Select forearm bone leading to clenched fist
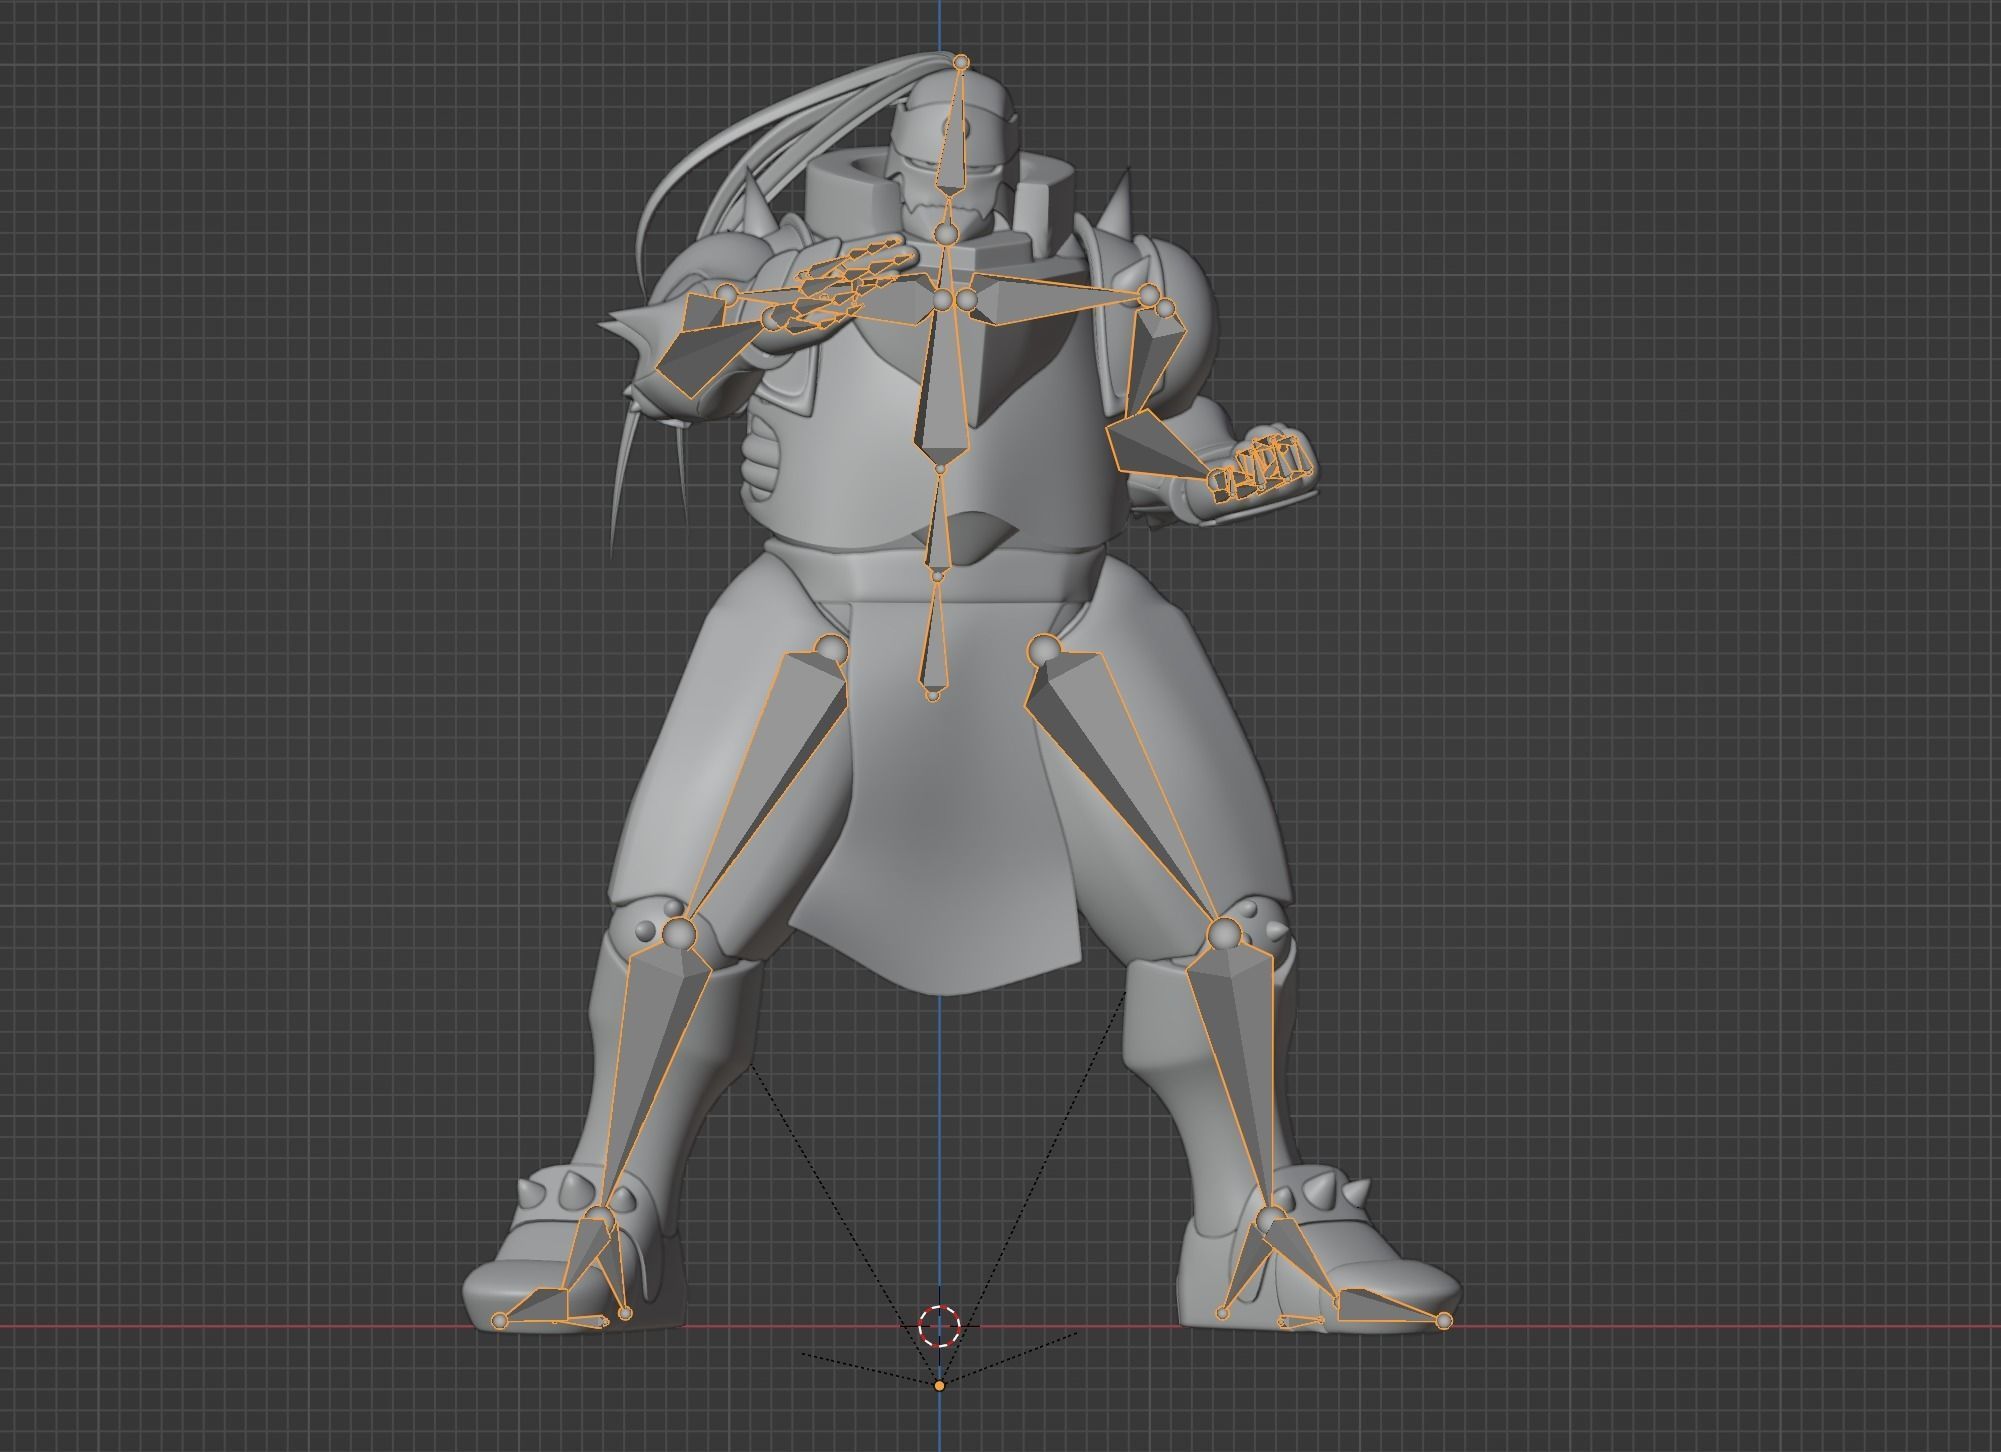Image resolution: width=2001 pixels, height=1452 pixels. (x=1155, y=448)
